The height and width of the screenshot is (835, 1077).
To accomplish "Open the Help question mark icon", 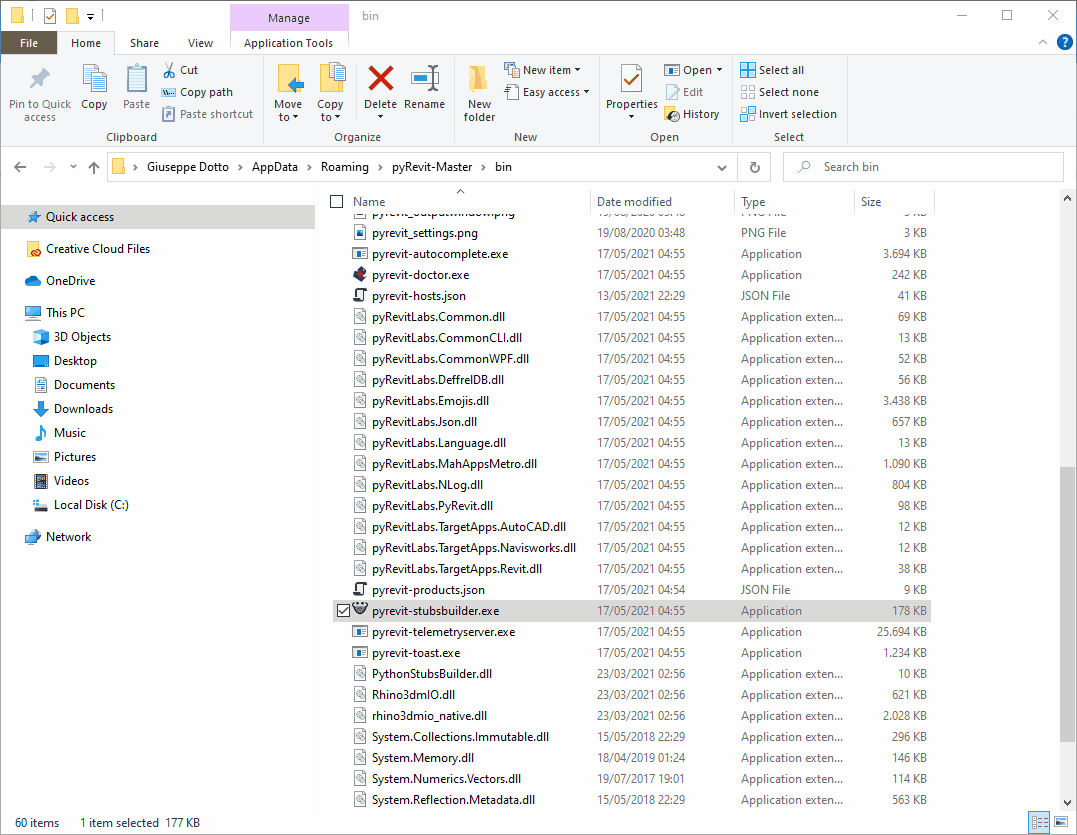I will point(1064,43).
